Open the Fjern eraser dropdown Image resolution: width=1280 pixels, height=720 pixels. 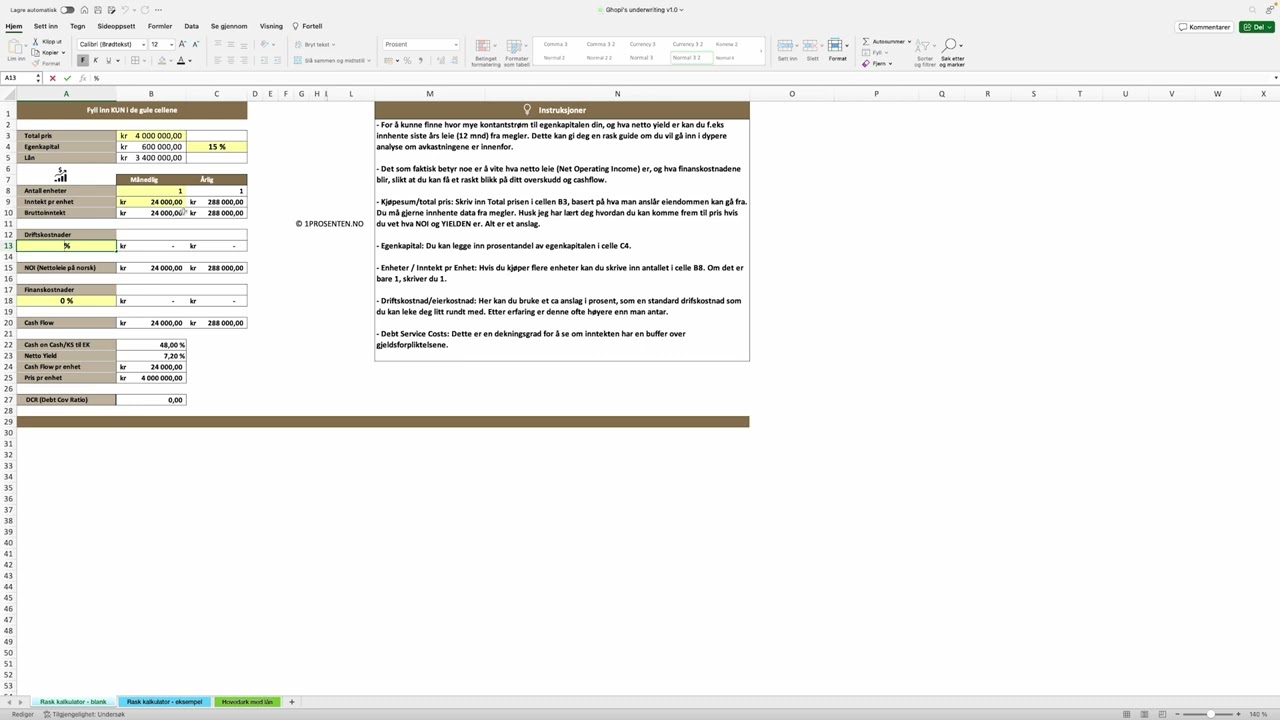[x=878, y=63]
